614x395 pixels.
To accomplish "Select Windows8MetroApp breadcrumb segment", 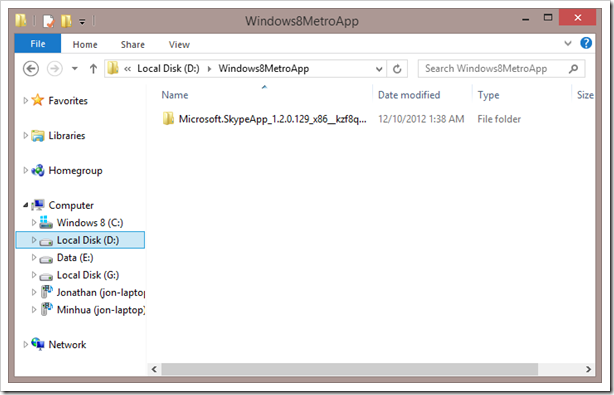I will pyautogui.click(x=264, y=69).
